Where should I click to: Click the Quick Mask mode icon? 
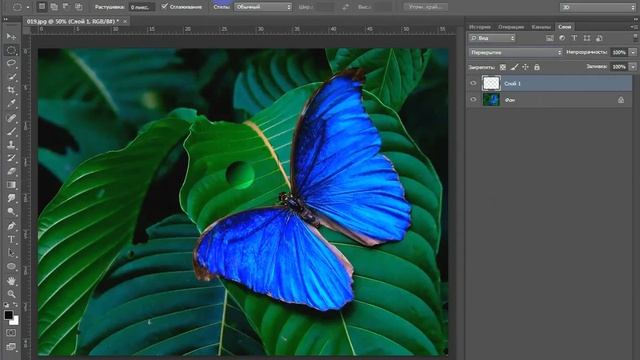pos(11,333)
